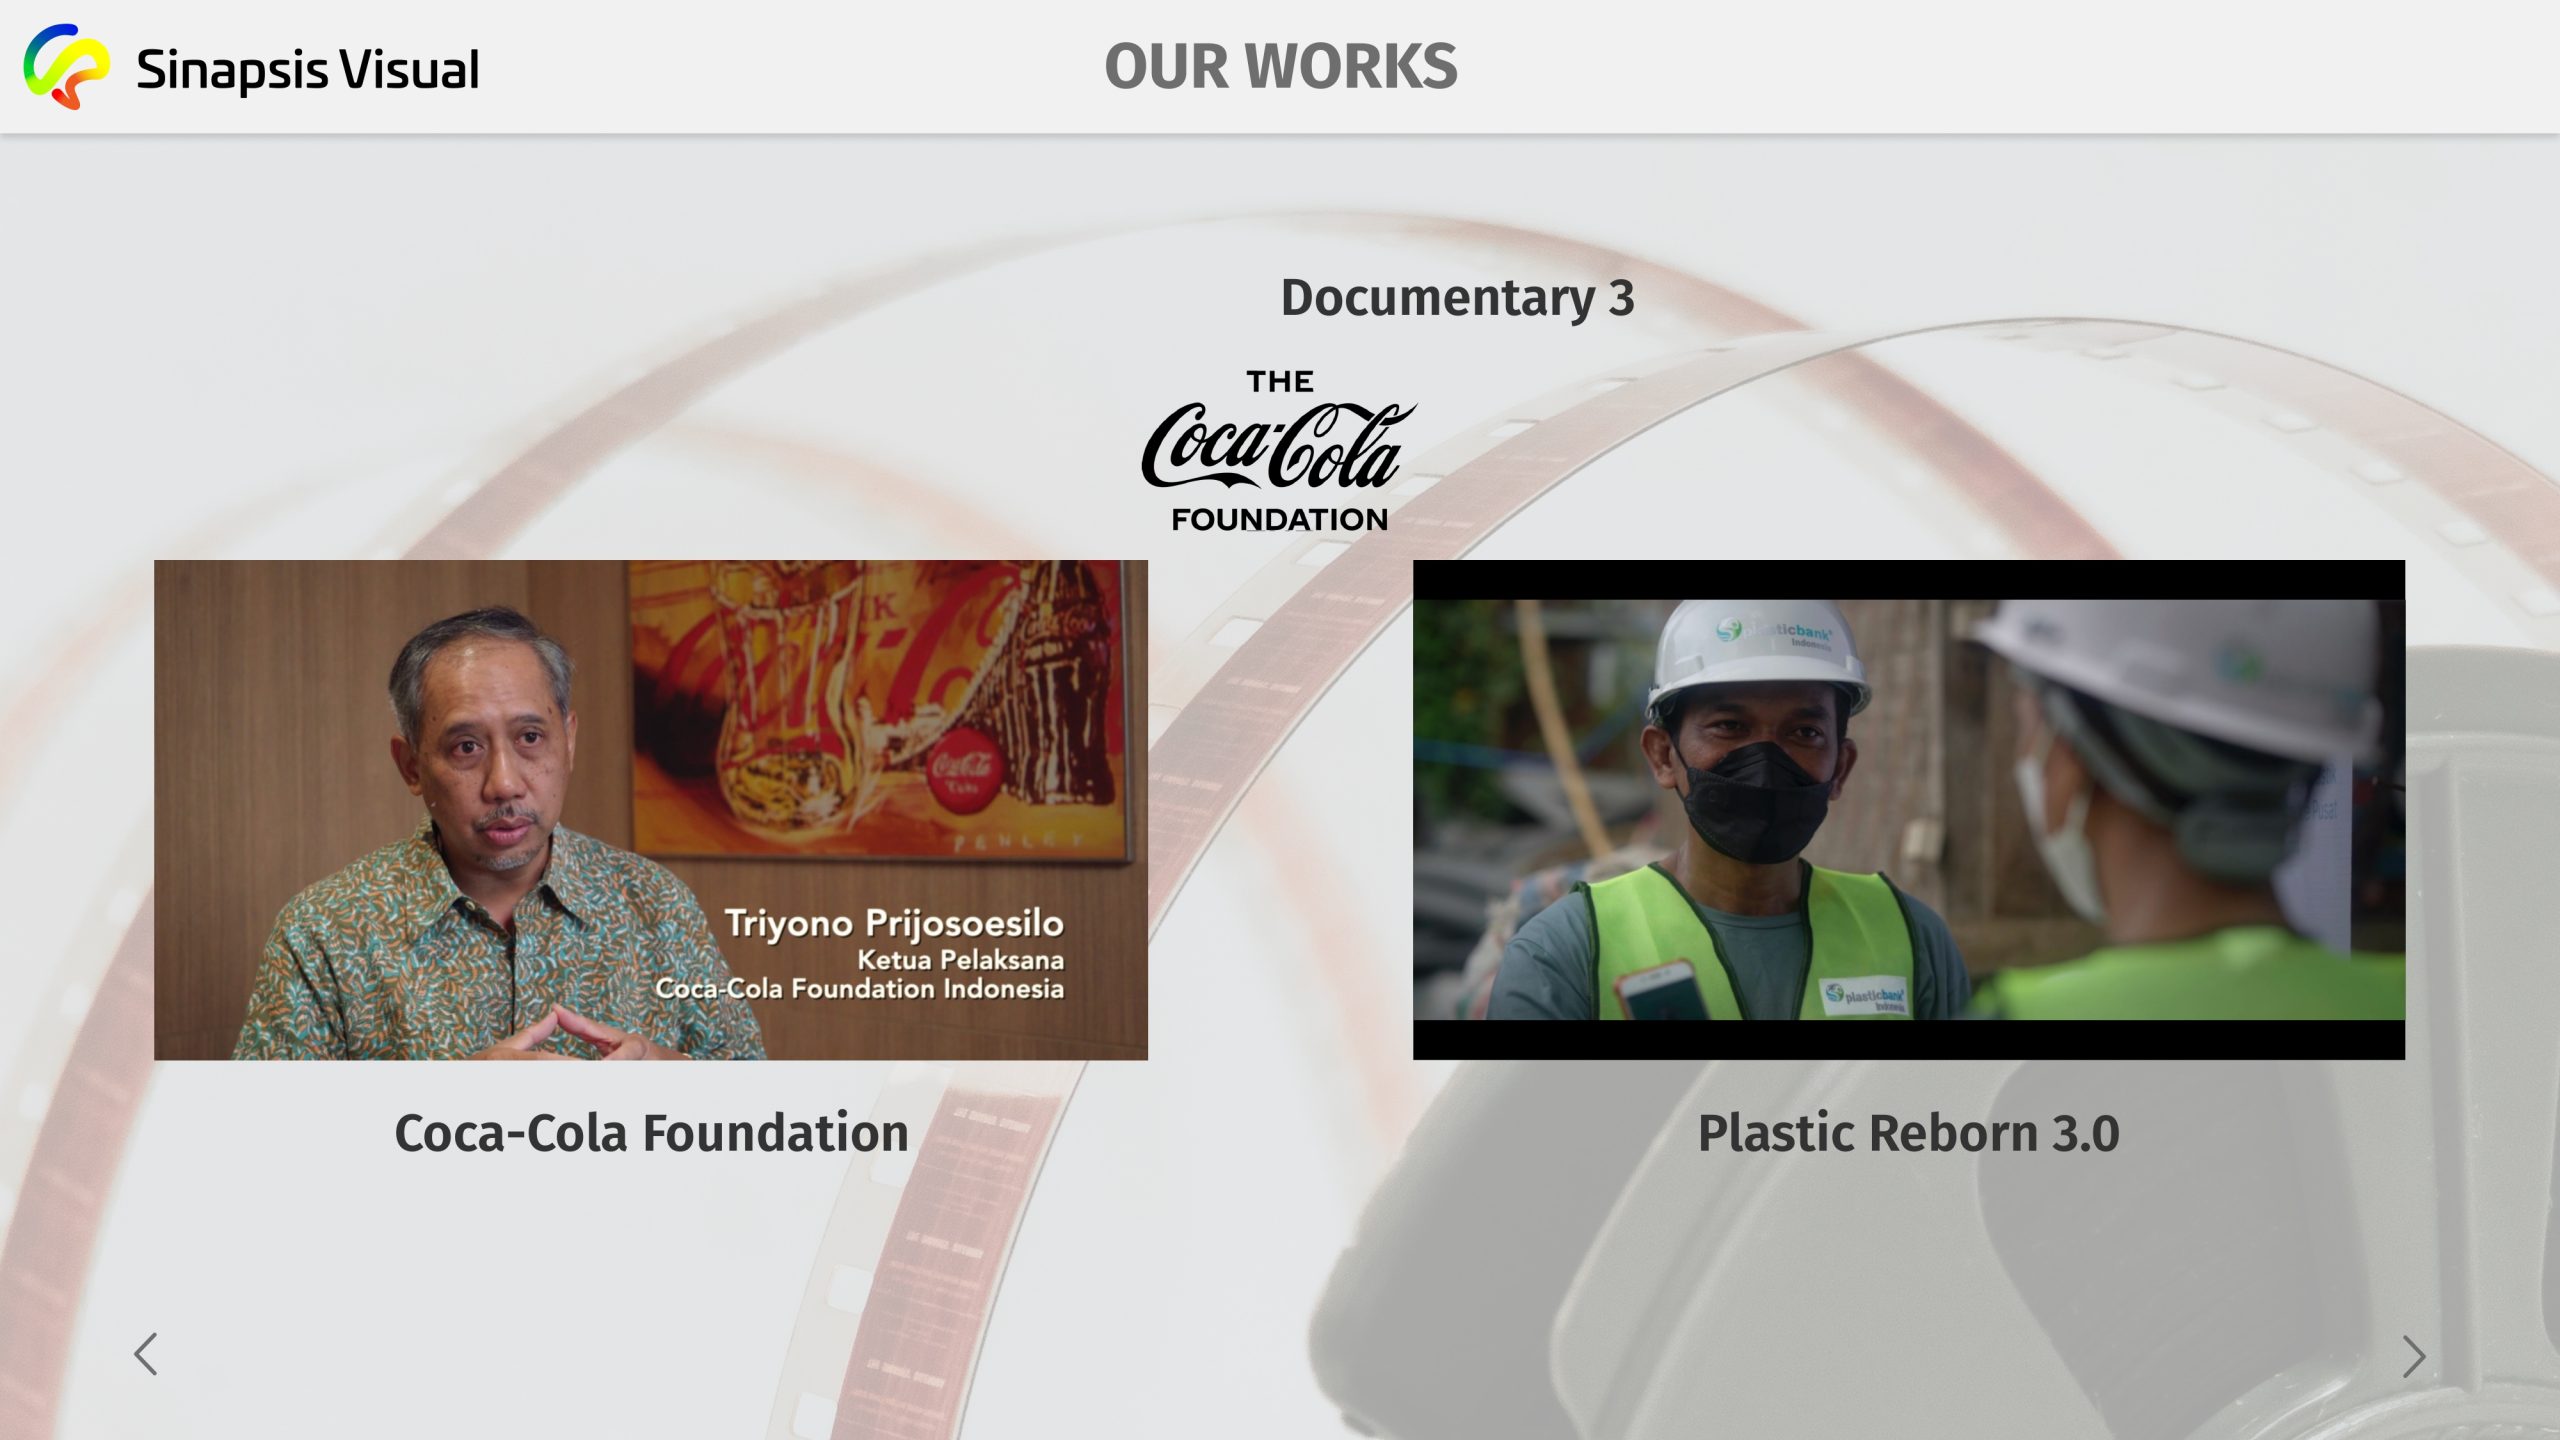
Task: Click the Sinapsis Visual brand name text
Action: (307, 69)
